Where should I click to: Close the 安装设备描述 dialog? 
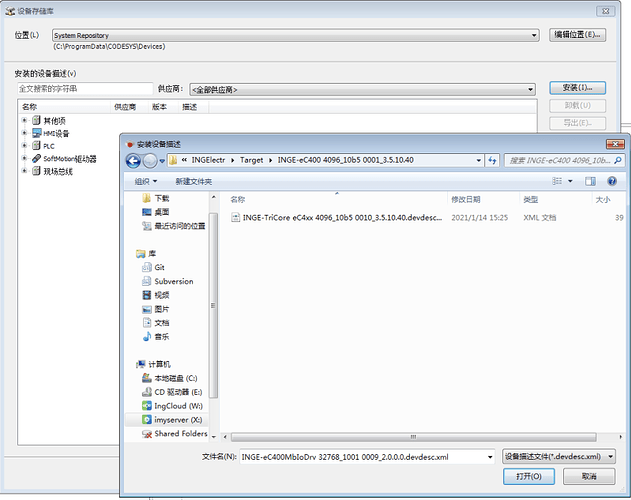615,144
